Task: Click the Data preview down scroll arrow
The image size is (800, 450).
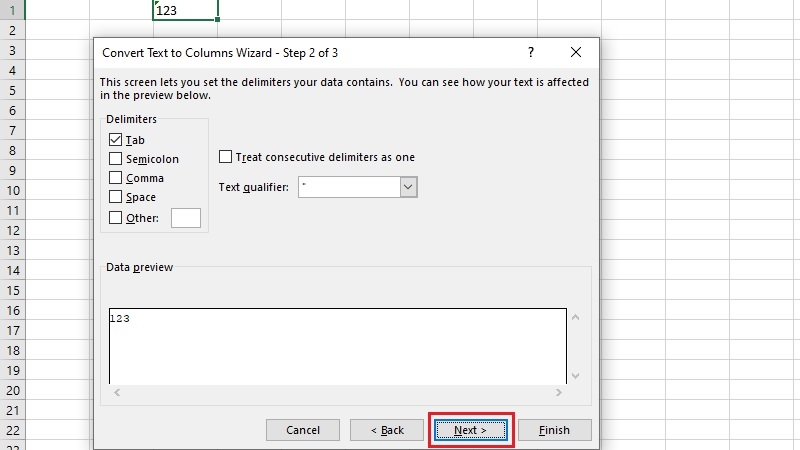Action: [576, 376]
